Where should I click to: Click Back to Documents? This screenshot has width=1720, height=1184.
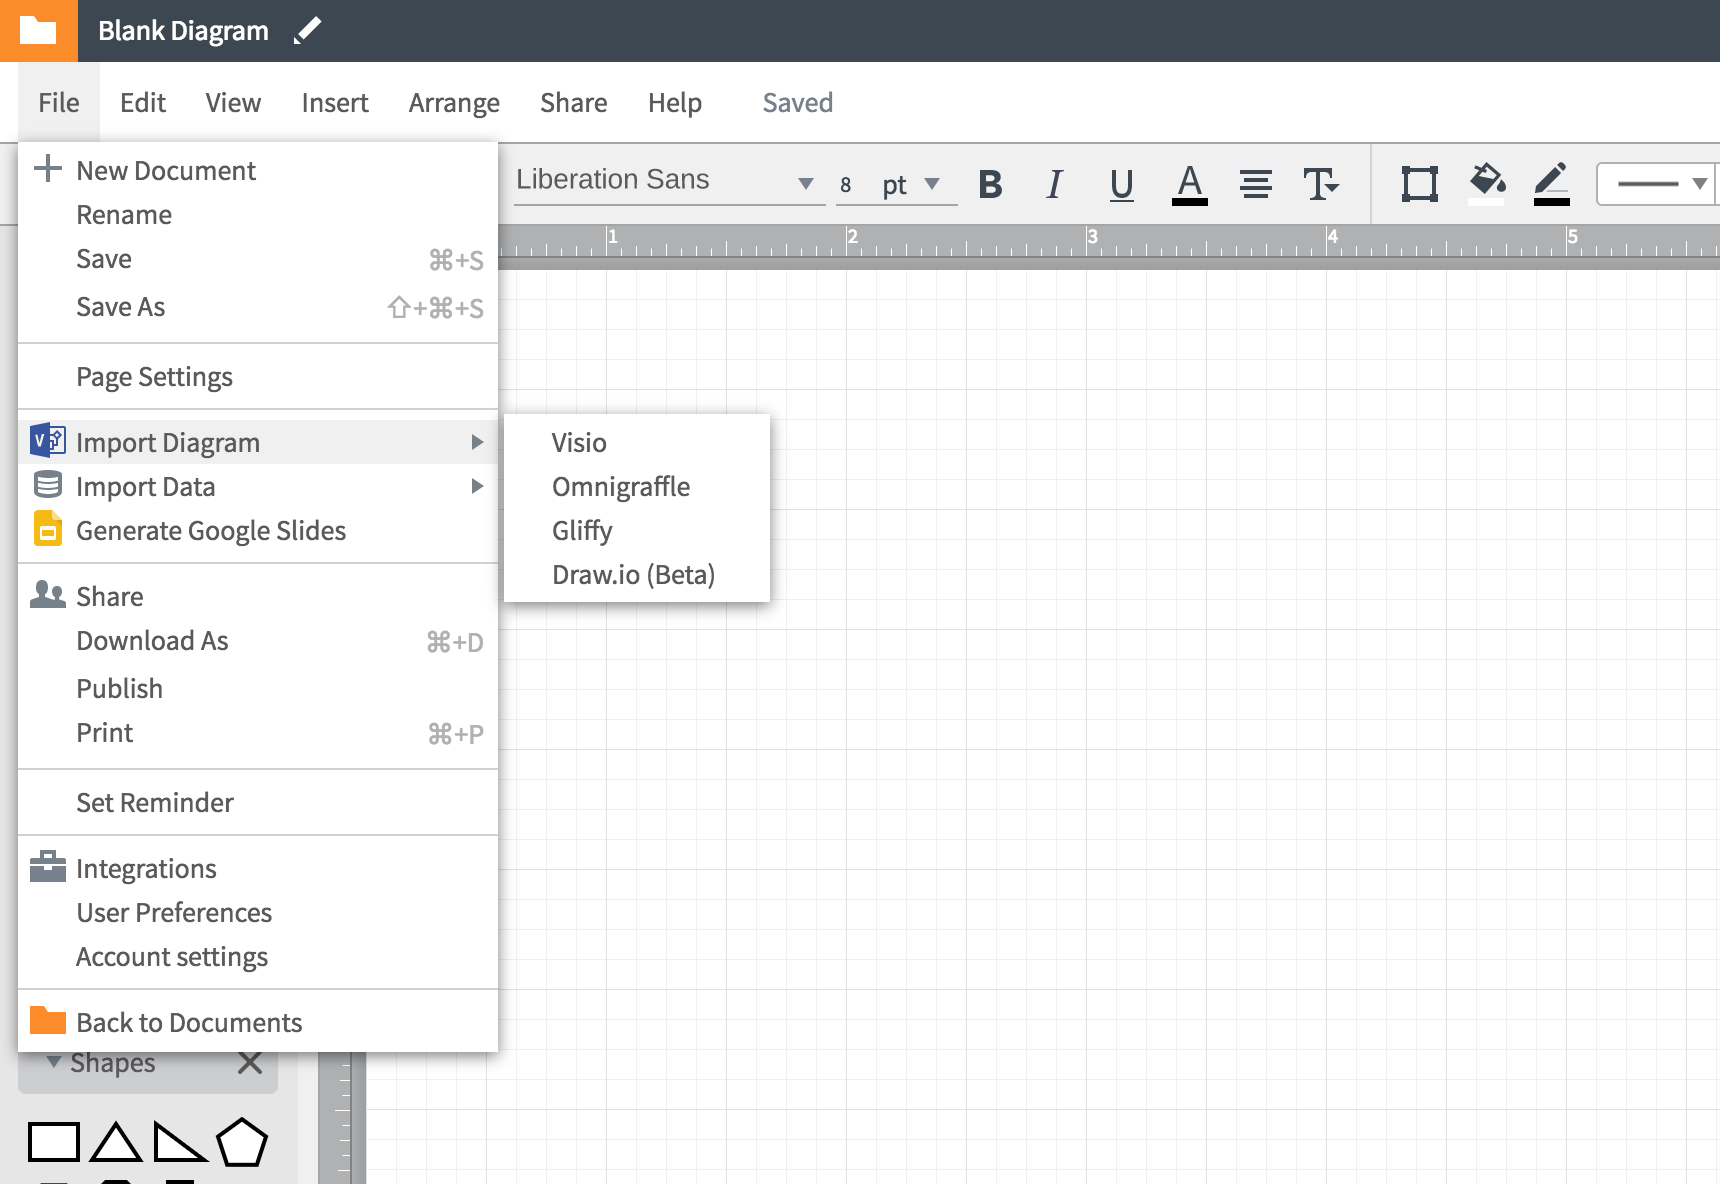pos(189,1022)
